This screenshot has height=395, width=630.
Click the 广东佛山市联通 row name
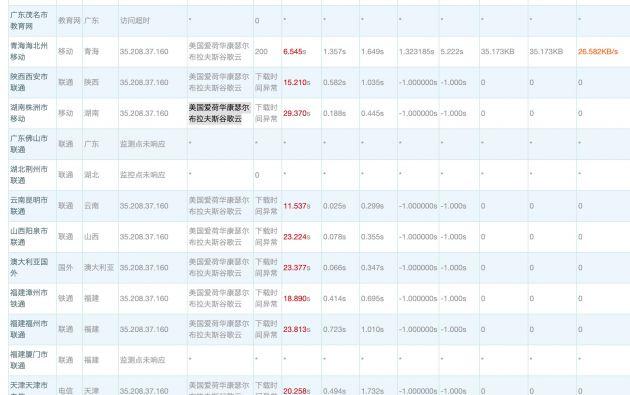(29, 144)
